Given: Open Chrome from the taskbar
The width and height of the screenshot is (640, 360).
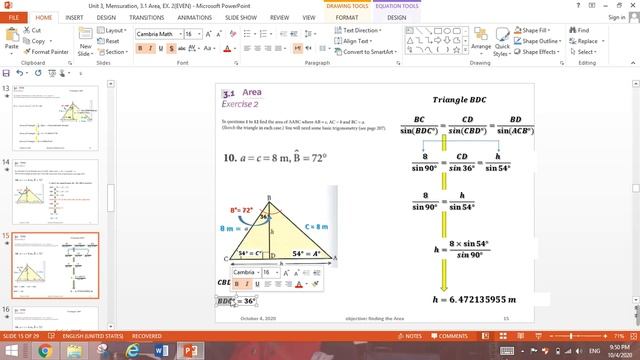Looking at the screenshot, I should tap(45, 351).
